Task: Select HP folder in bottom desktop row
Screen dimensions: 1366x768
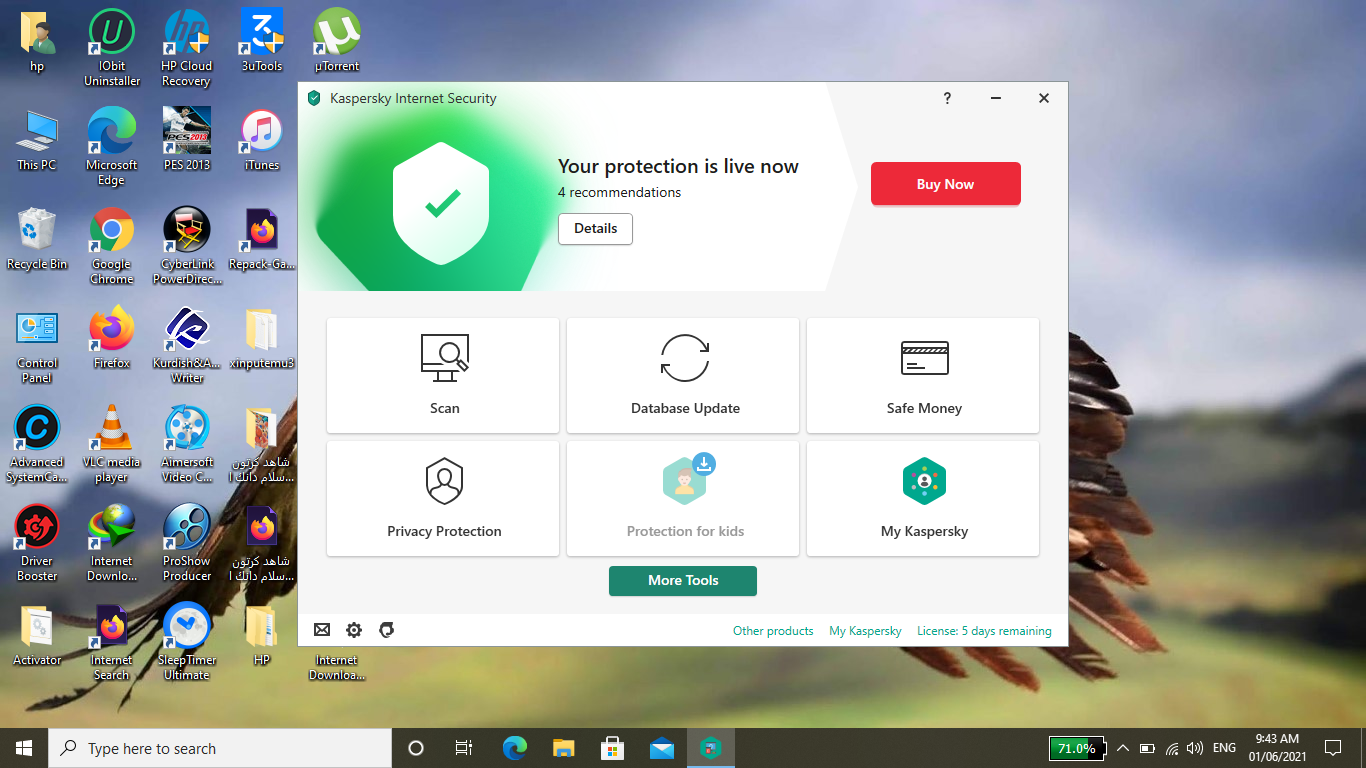Action: [262, 635]
